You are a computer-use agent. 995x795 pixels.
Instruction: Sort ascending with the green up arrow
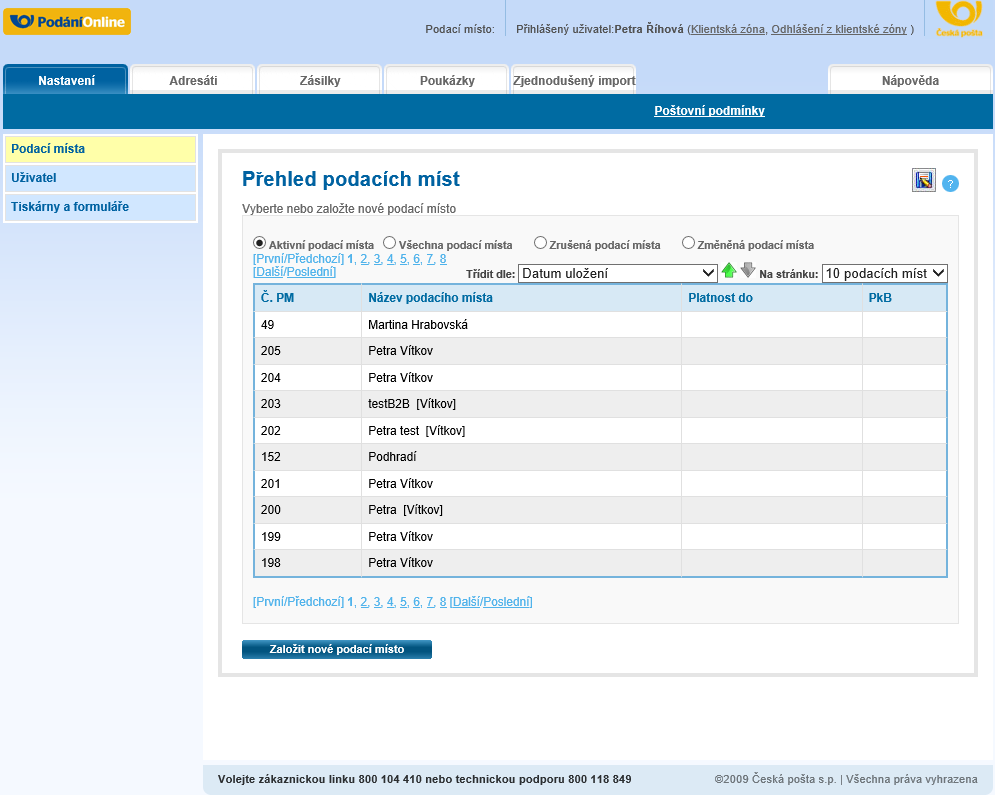click(729, 271)
